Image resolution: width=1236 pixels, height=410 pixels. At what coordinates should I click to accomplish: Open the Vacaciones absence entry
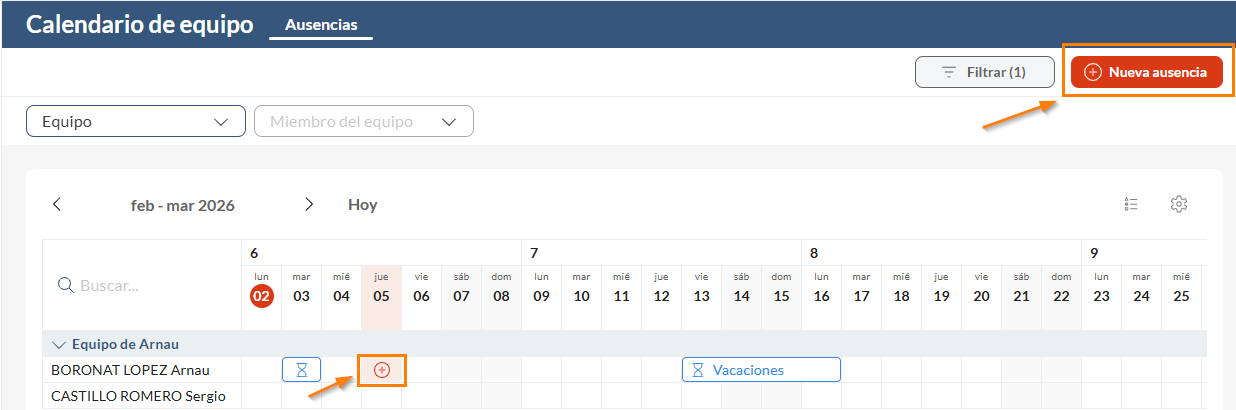click(x=761, y=370)
